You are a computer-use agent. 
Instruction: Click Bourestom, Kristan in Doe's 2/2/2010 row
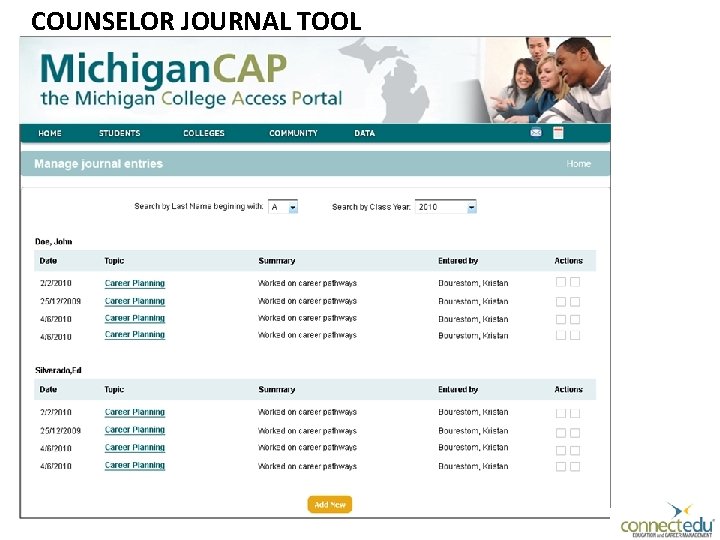point(473,283)
